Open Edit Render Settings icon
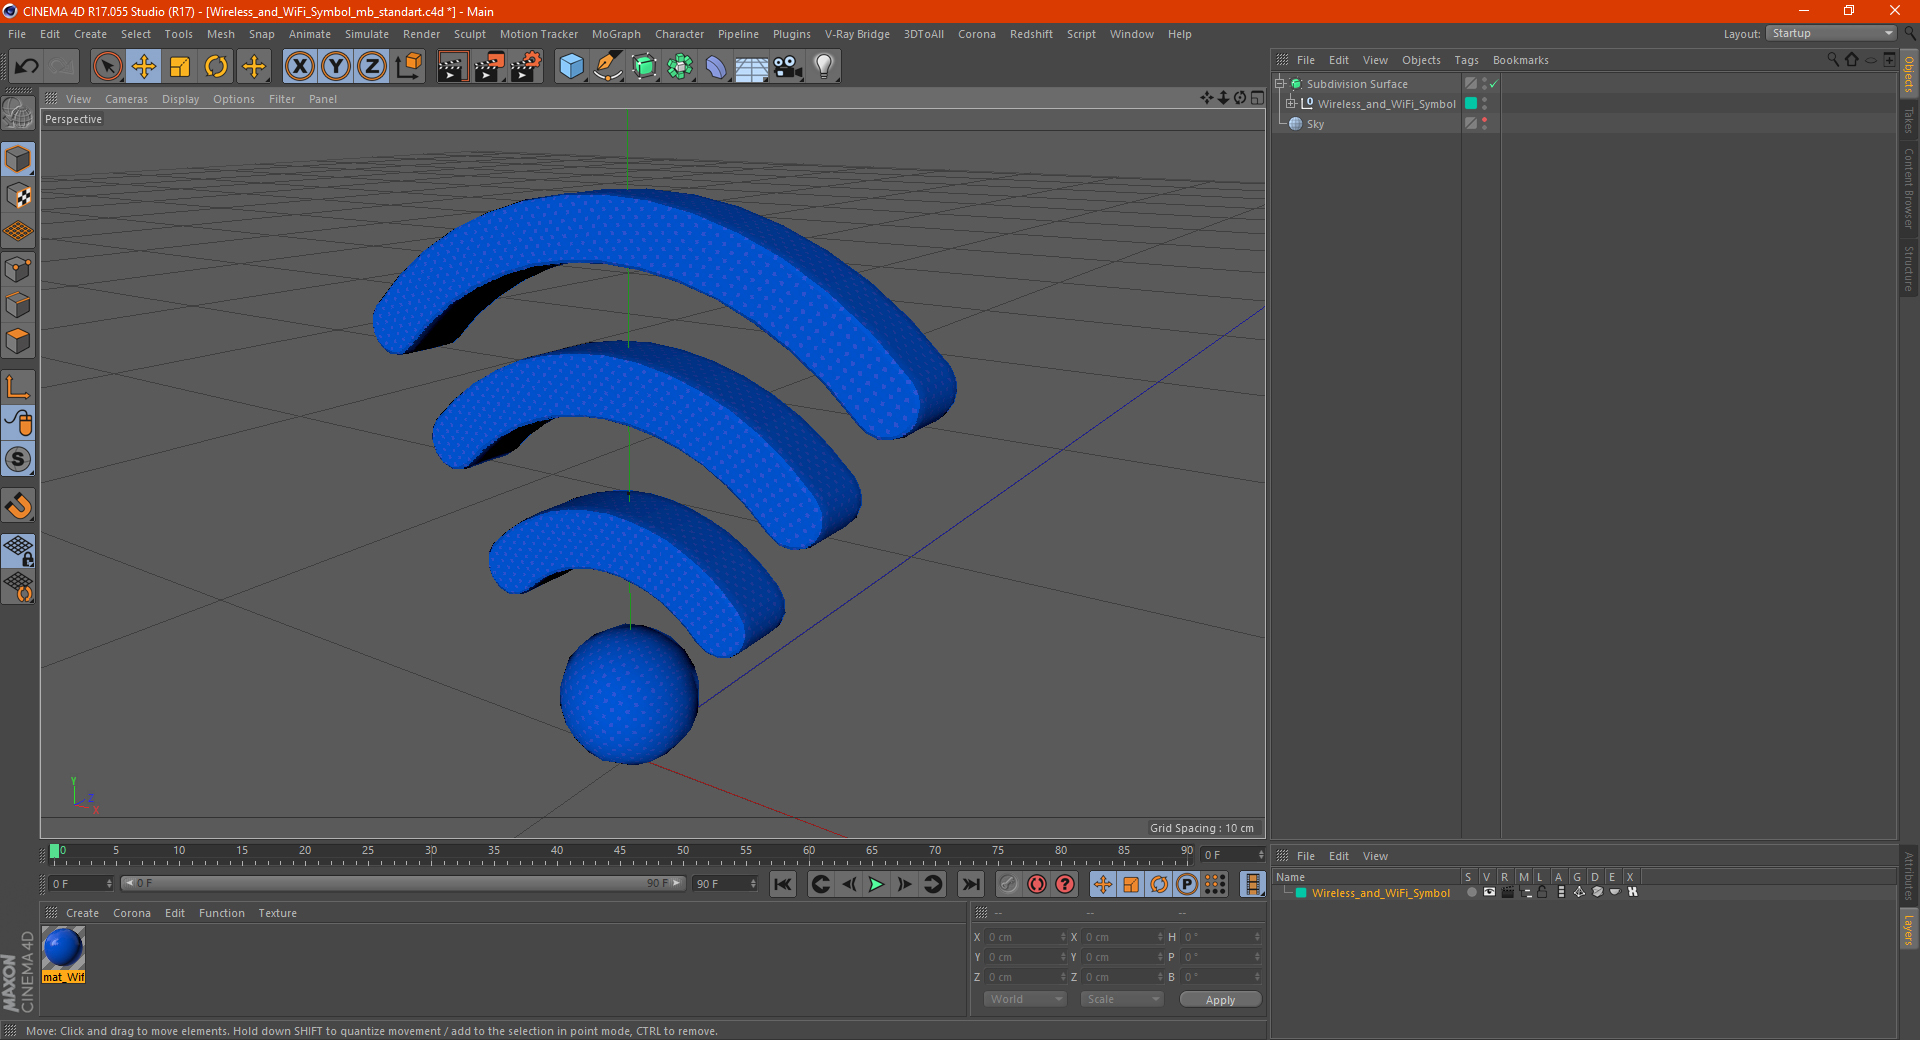This screenshot has width=1920, height=1040. click(x=526, y=66)
